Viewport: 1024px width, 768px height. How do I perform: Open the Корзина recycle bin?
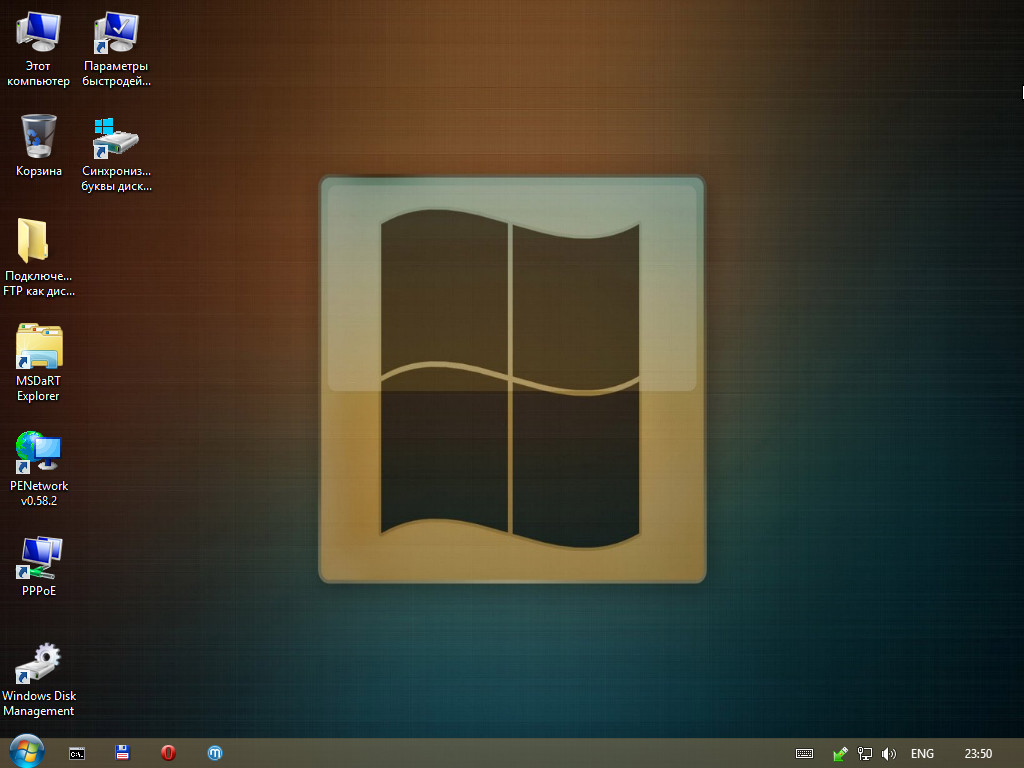point(38,136)
